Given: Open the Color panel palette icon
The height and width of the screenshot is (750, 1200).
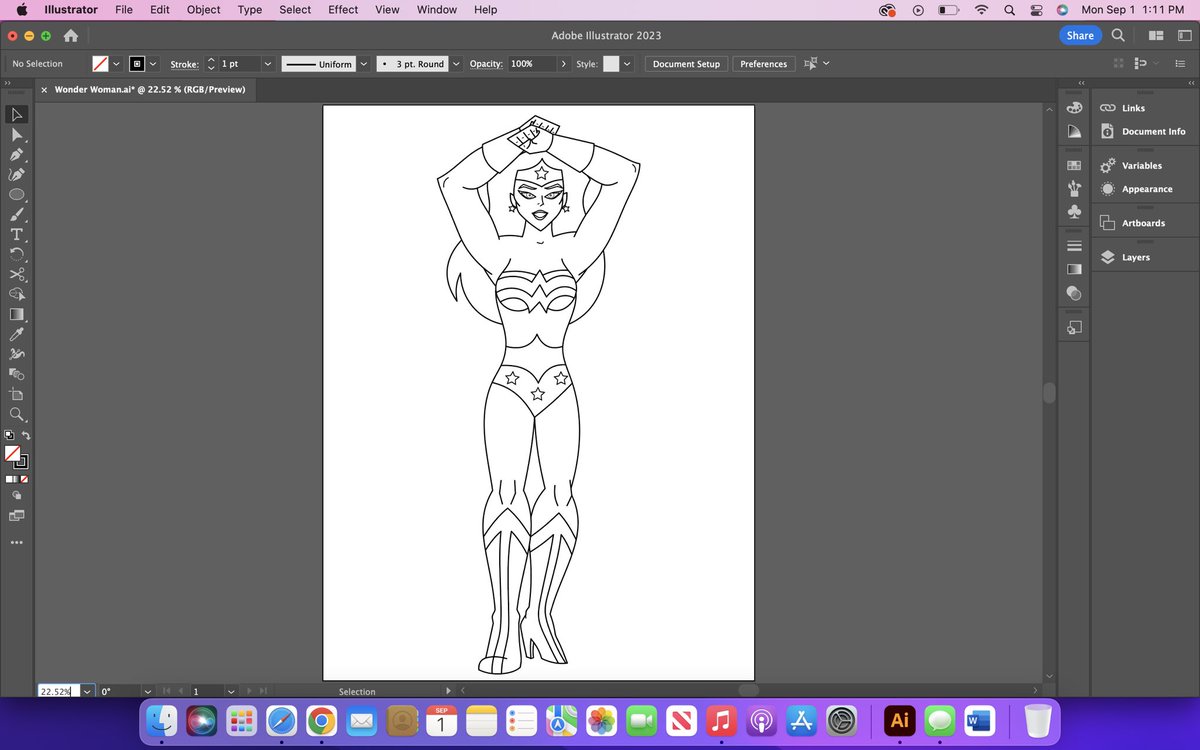Looking at the screenshot, I should [1075, 108].
